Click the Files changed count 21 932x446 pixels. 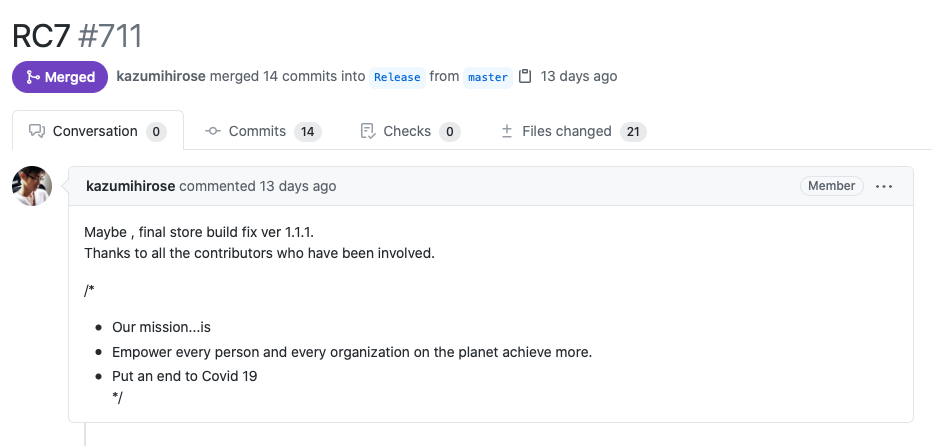(x=633, y=131)
